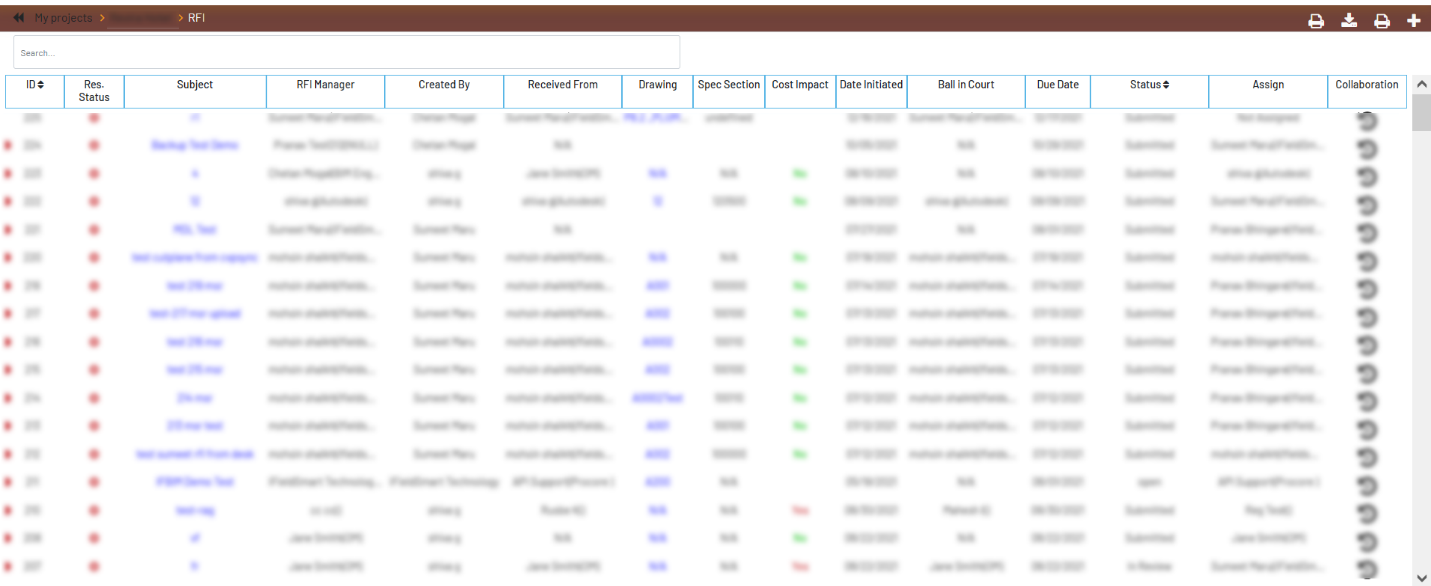Screen dimensions: 1431x586
Task: Click the scrollbar down arrow
Action: click(x=1421, y=578)
